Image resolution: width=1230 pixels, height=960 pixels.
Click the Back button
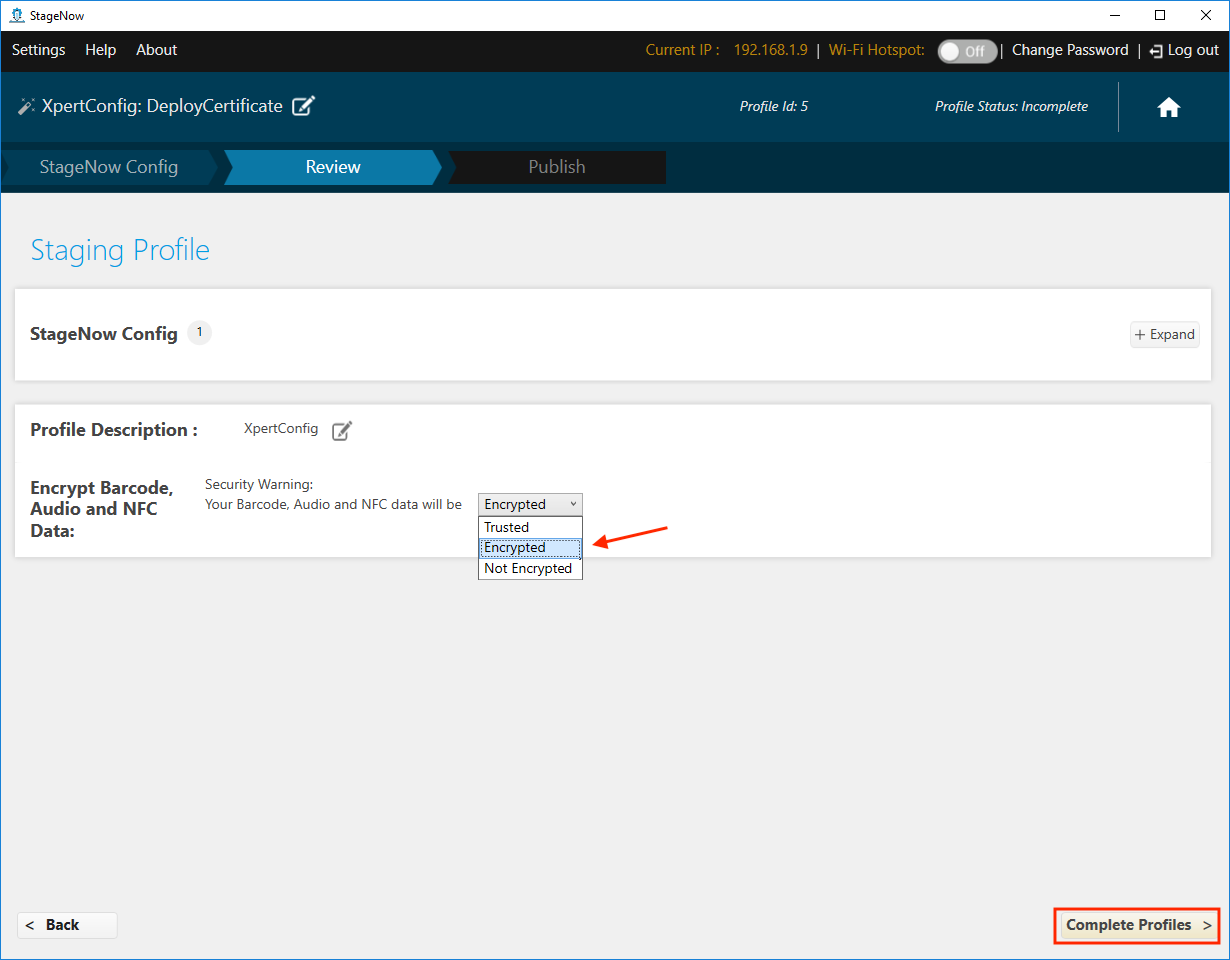tap(66, 925)
